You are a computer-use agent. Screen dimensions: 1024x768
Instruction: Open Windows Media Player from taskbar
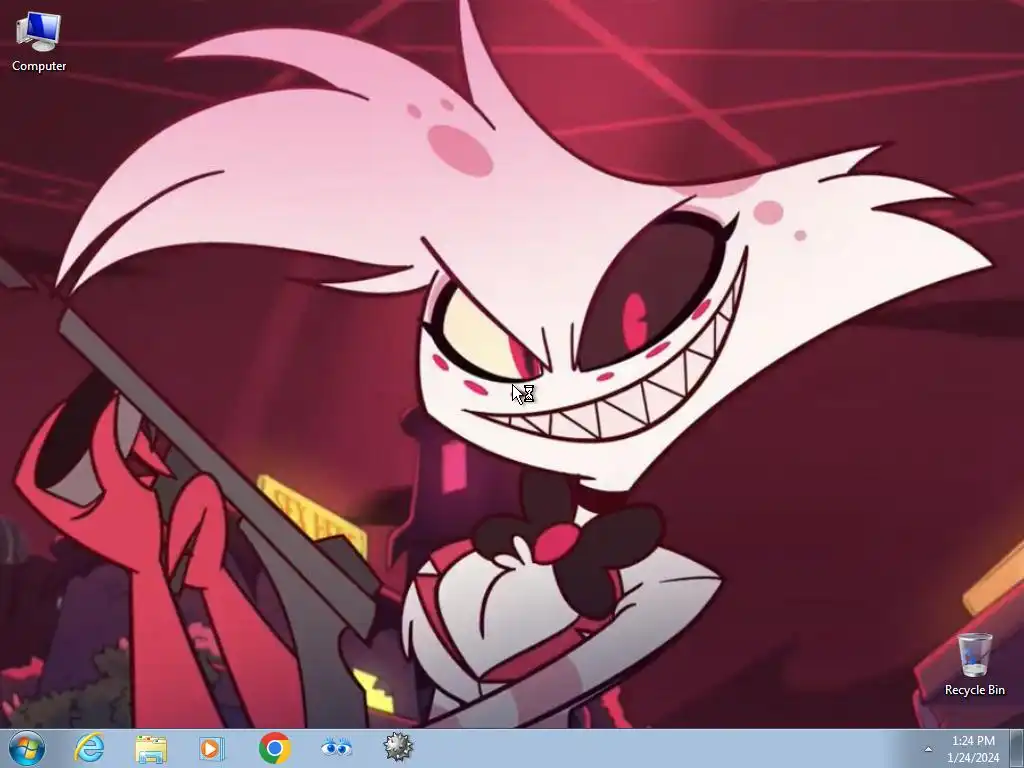pos(212,748)
